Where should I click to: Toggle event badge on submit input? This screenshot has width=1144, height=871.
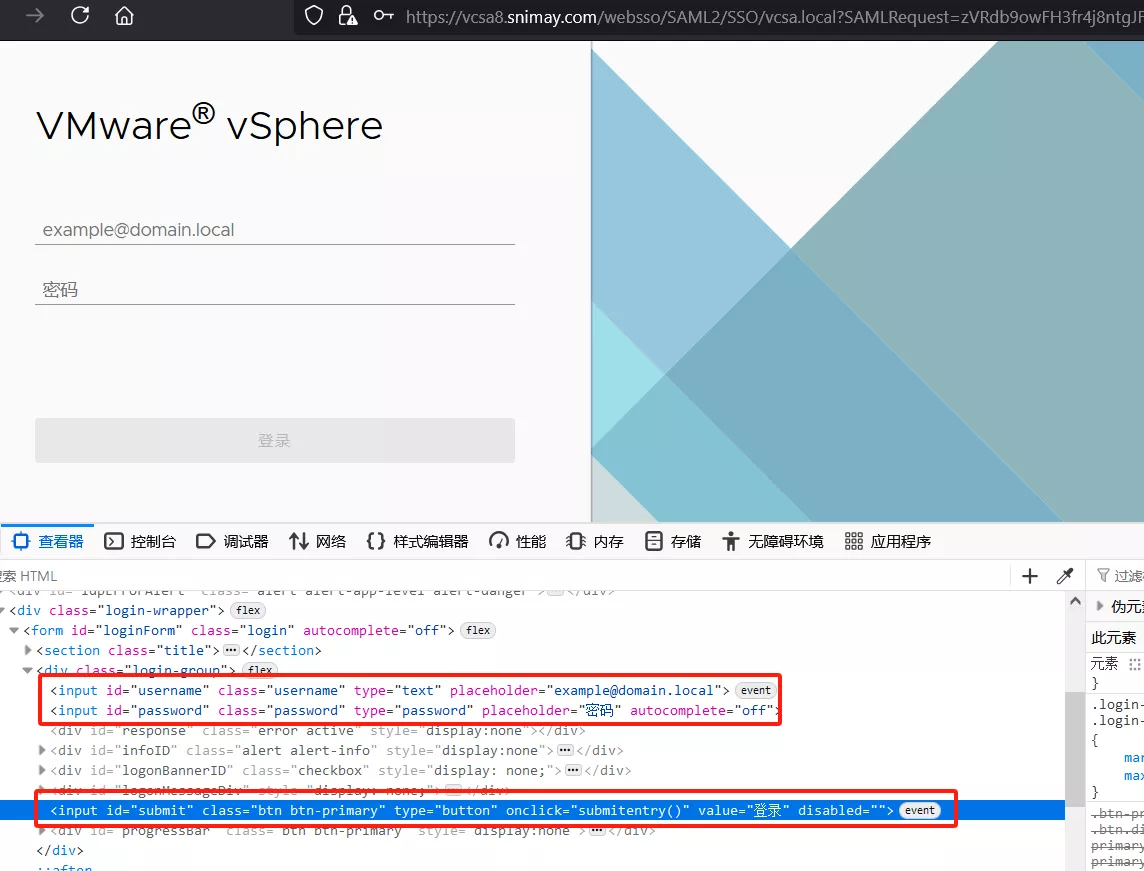click(x=920, y=810)
